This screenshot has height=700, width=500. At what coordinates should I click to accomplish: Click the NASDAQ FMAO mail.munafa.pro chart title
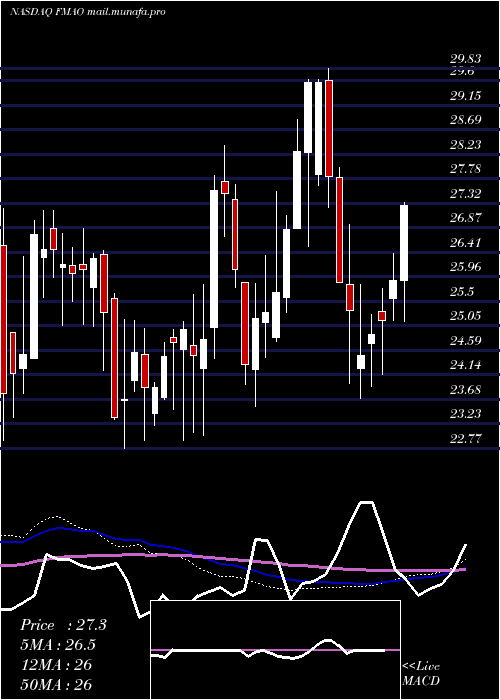click(88, 12)
